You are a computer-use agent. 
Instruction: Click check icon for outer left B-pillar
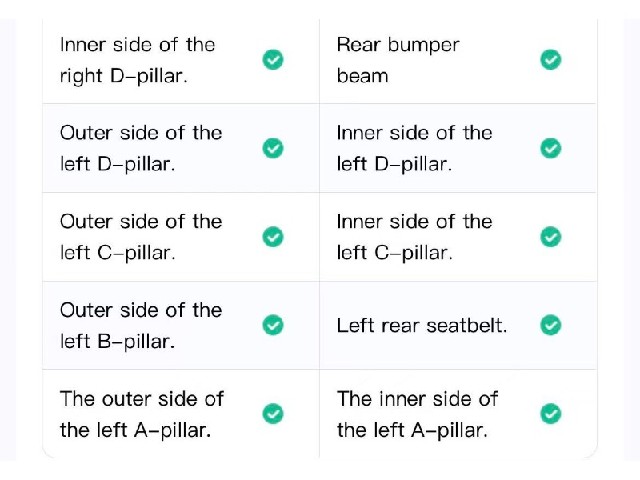[x=273, y=325]
